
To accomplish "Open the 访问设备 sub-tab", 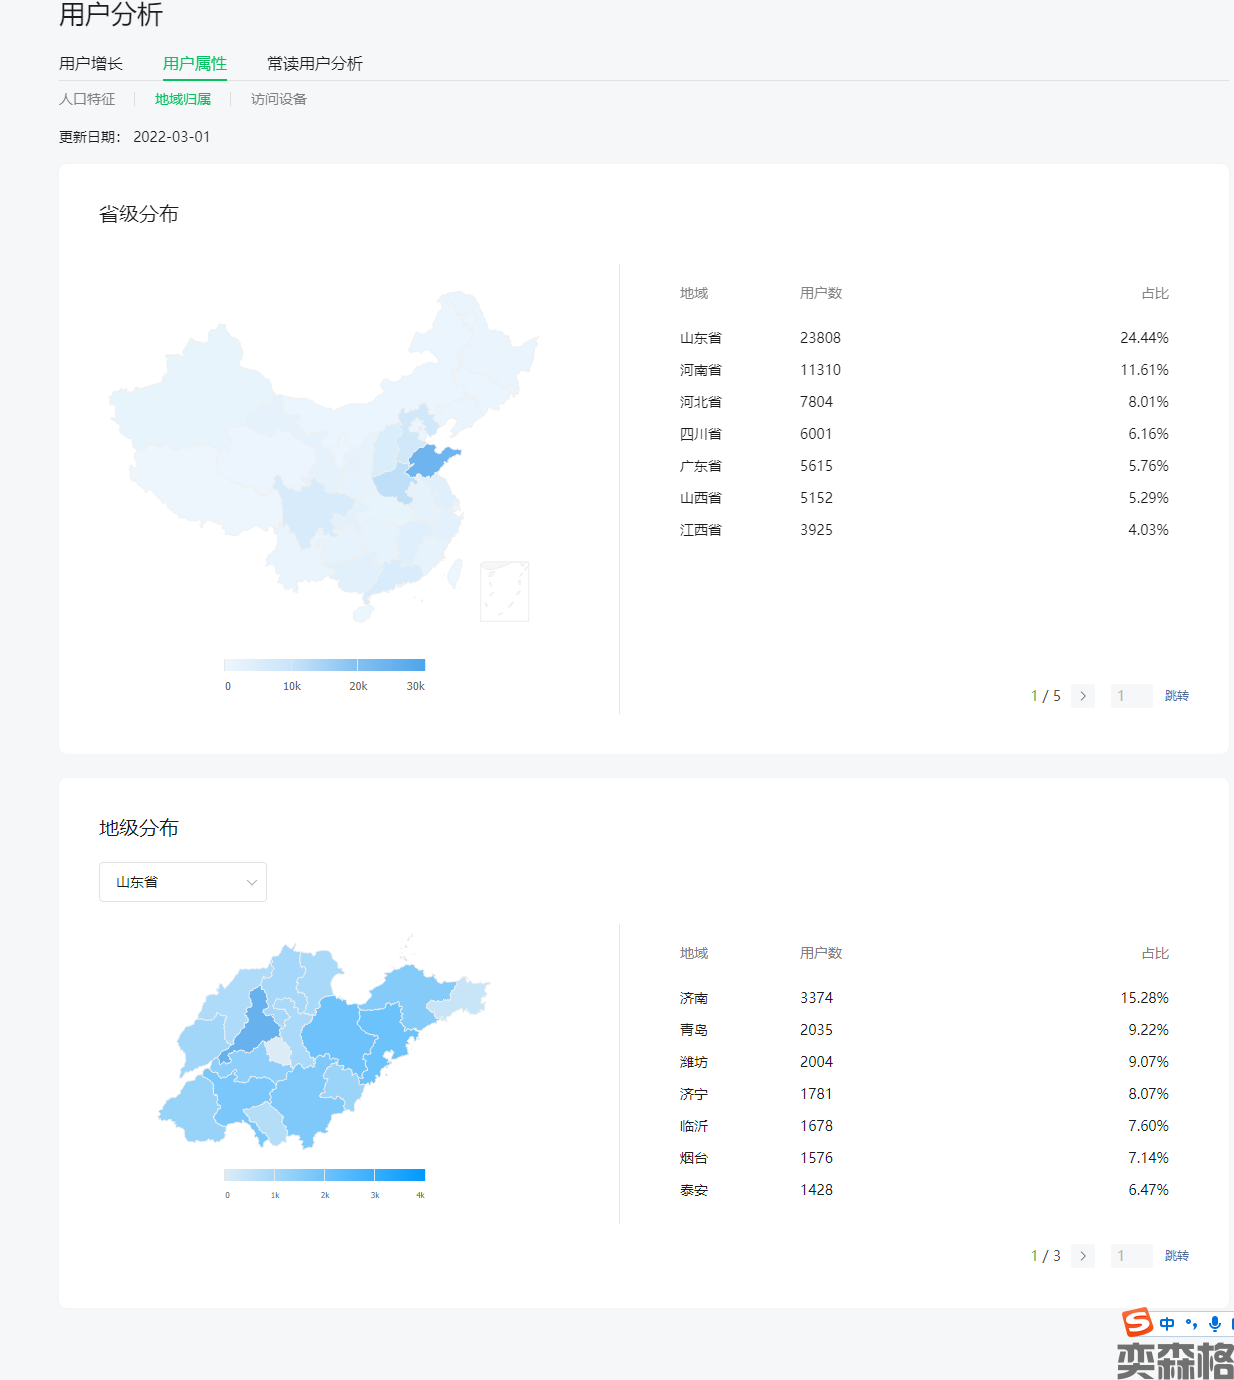I will (x=278, y=99).
